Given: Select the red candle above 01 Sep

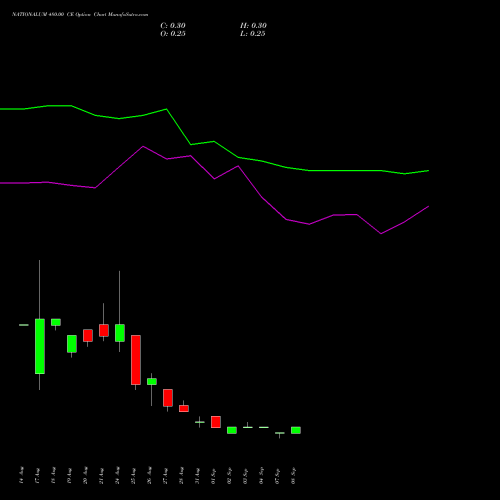Looking at the screenshot, I should [x=216, y=422].
